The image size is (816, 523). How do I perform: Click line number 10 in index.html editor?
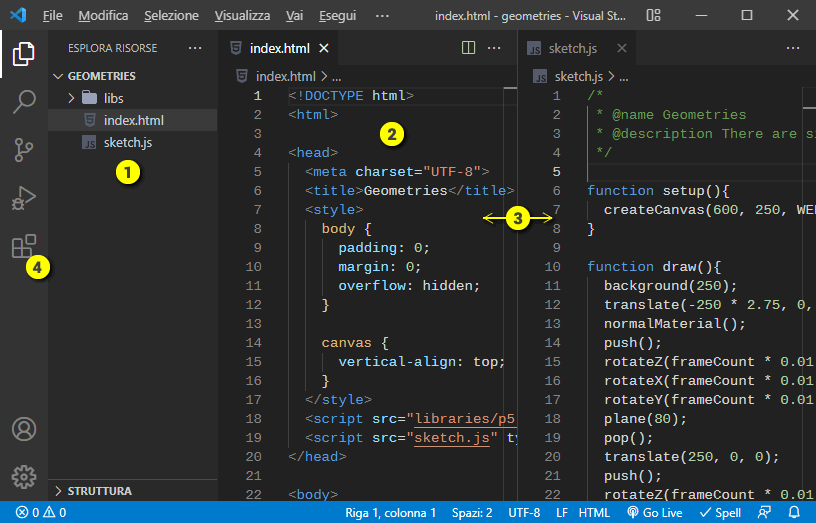tap(253, 266)
